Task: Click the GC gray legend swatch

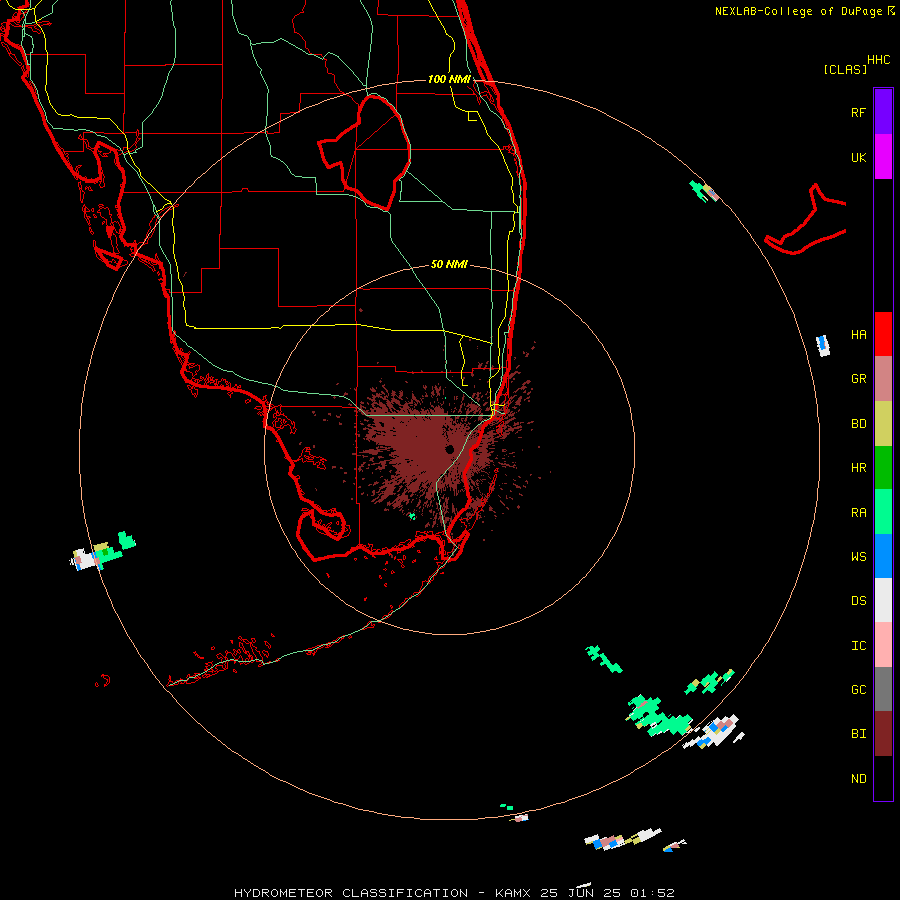Action: pos(883,689)
